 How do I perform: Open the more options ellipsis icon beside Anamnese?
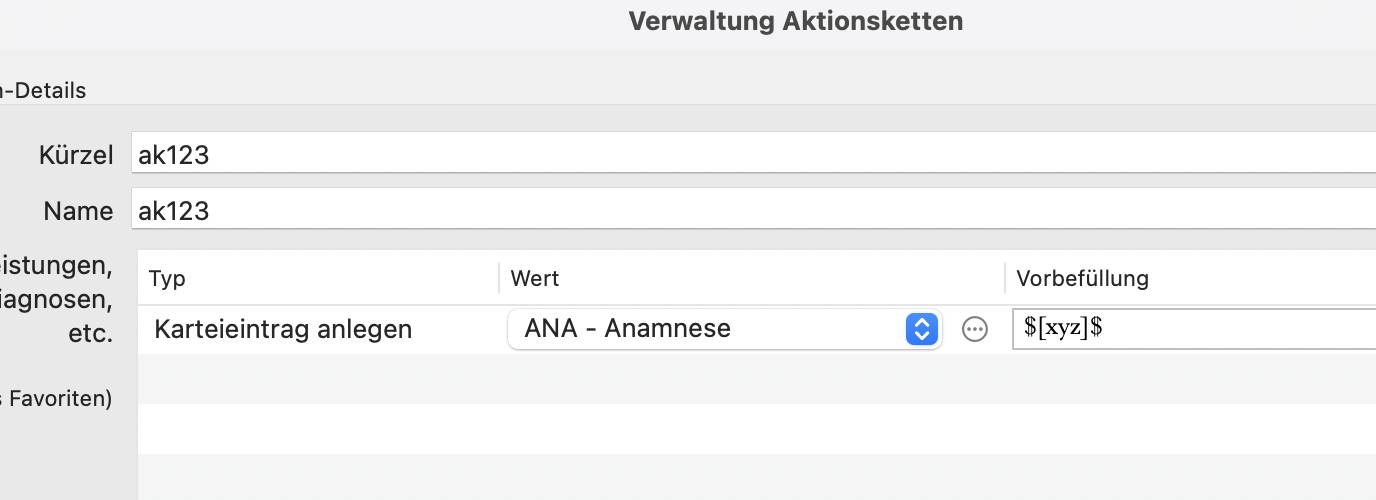tap(974, 329)
